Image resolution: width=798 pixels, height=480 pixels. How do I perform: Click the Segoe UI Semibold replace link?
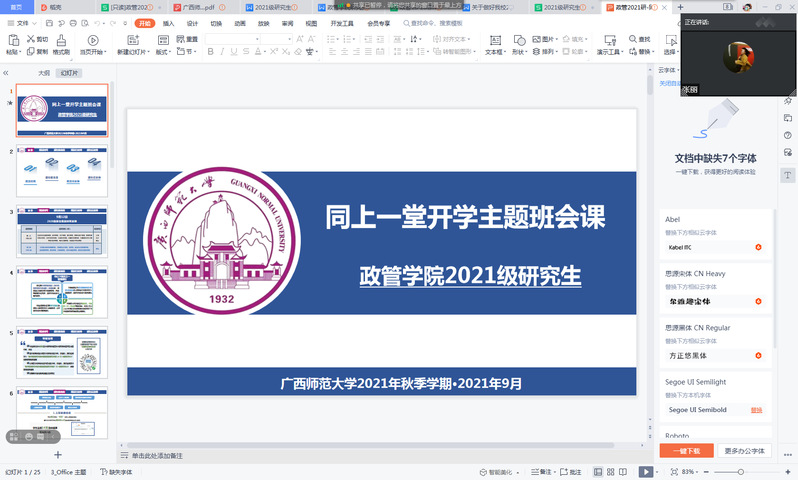click(x=756, y=410)
